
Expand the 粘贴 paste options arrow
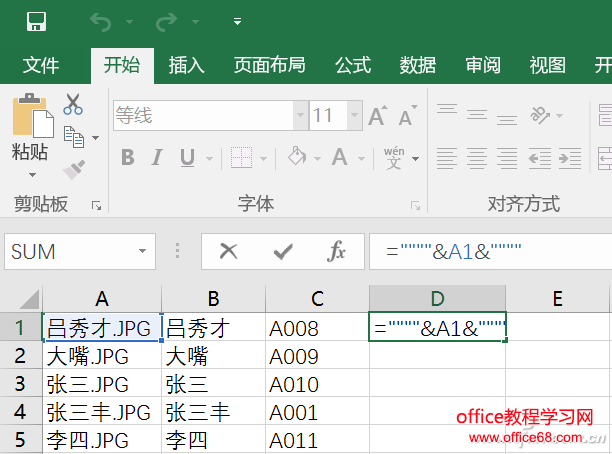(x=32, y=174)
